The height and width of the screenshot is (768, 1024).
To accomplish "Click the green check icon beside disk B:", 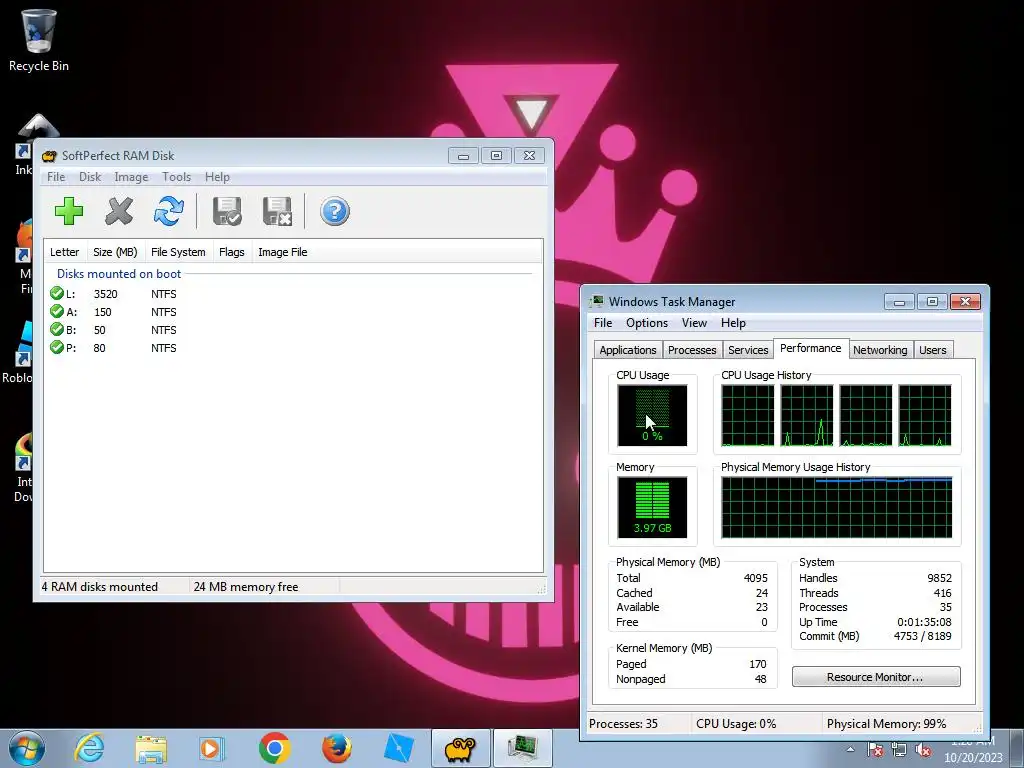I will click(x=57, y=329).
